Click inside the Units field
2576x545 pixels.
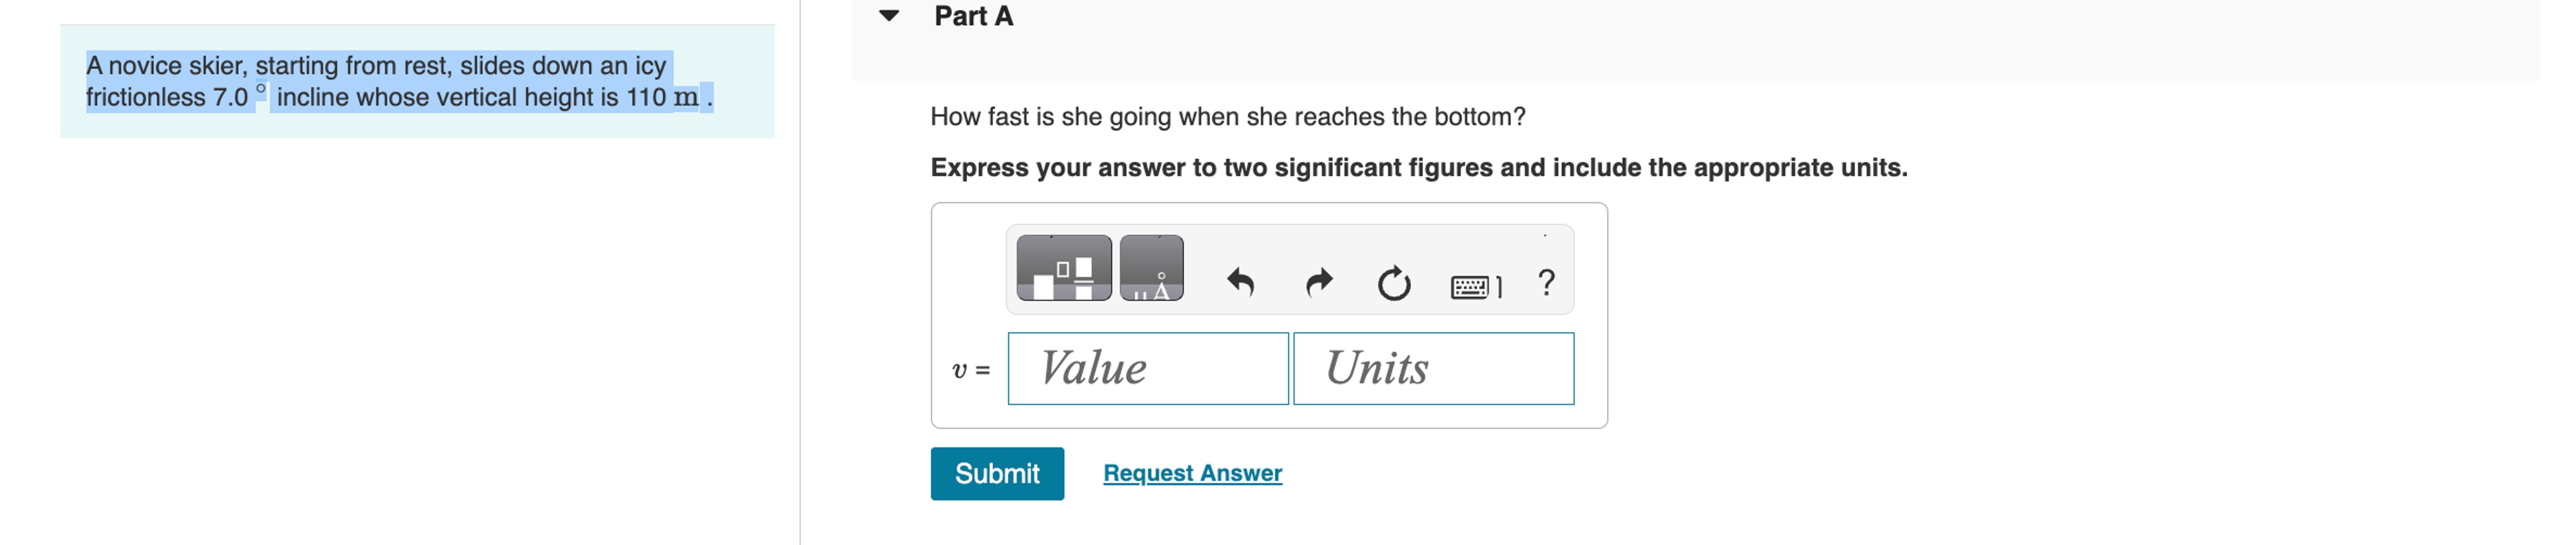pyautogui.click(x=1434, y=369)
